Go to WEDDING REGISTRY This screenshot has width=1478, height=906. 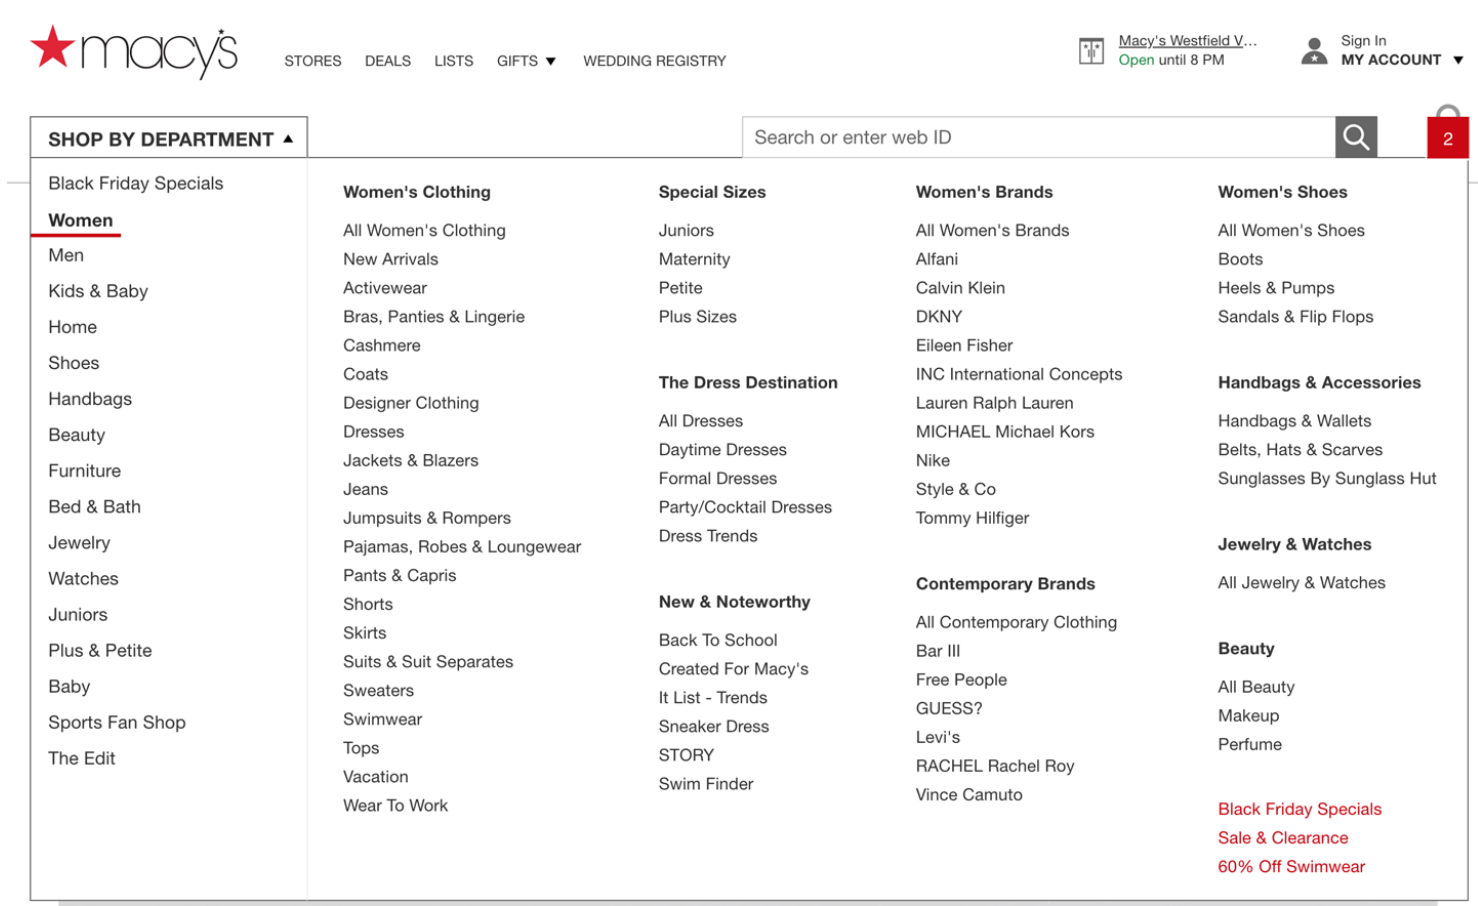point(655,61)
